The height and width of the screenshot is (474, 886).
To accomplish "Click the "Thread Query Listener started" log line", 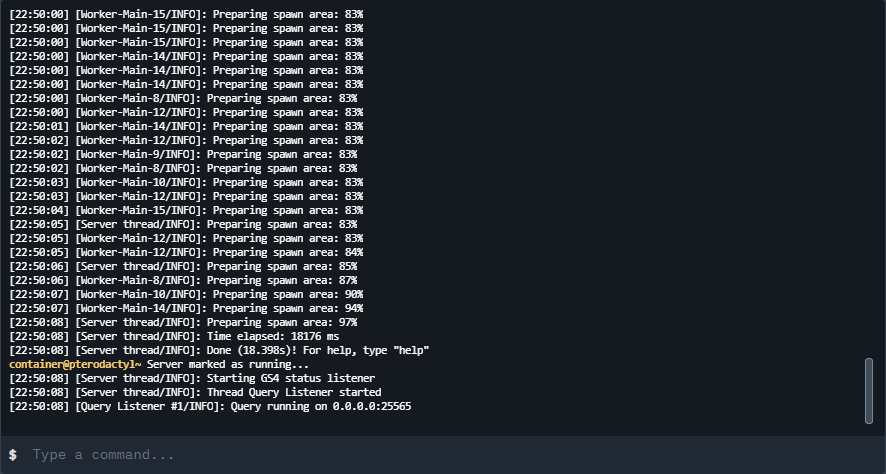I will pos(195,392).
